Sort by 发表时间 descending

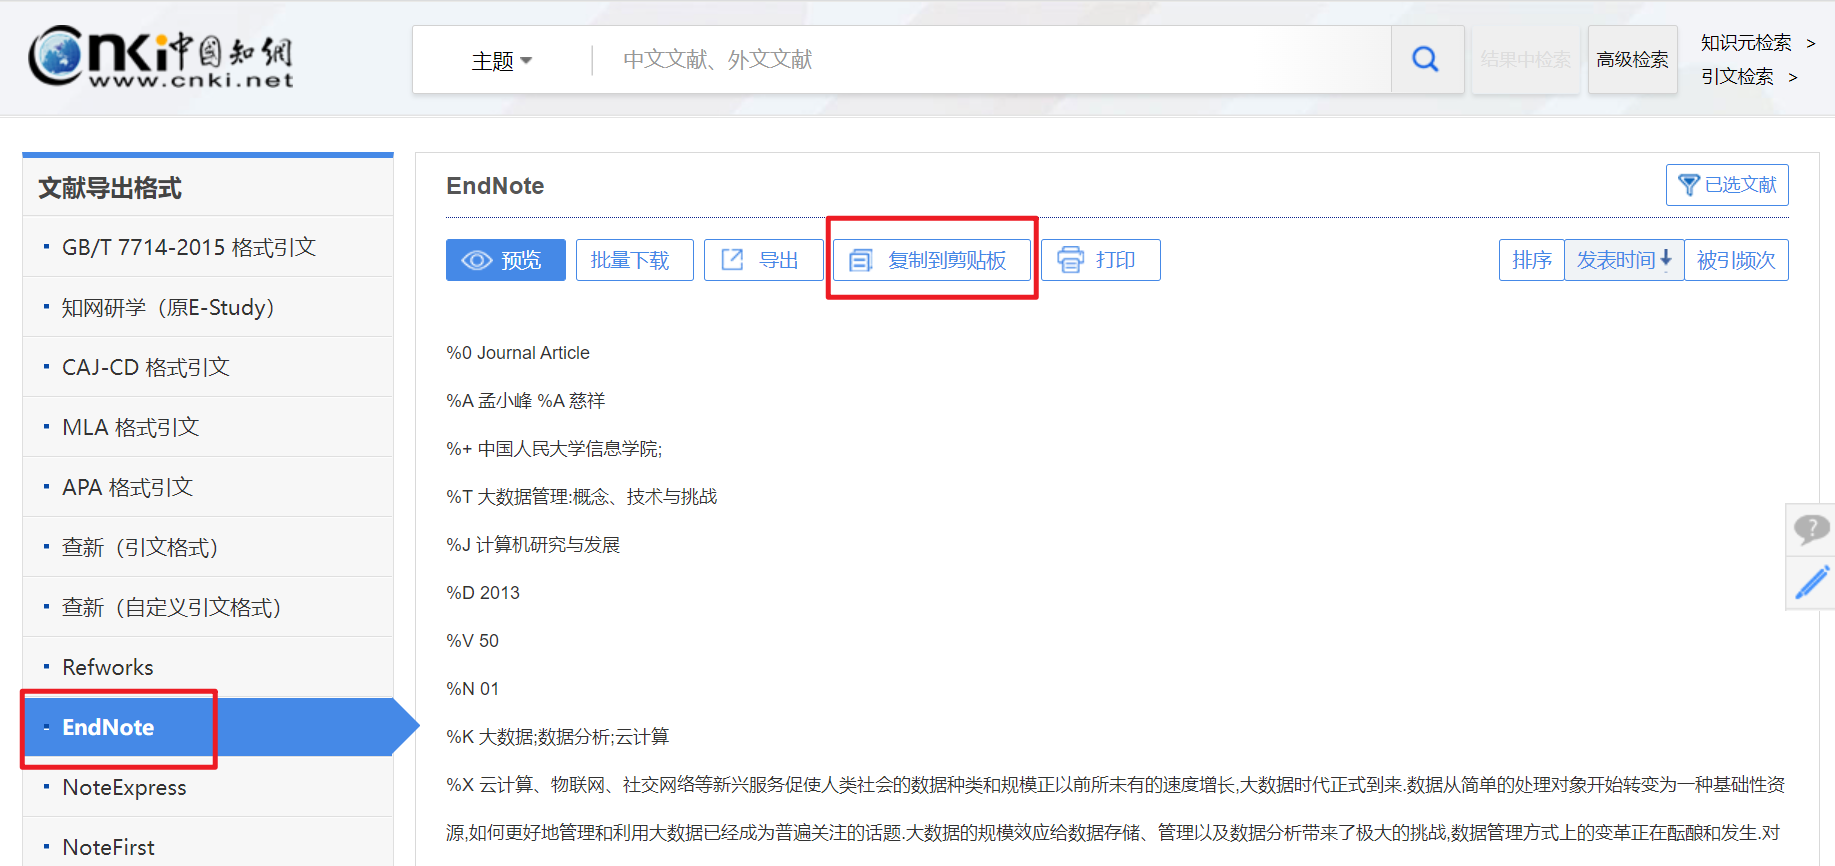pyautogui.click(x=1624, y=260)
